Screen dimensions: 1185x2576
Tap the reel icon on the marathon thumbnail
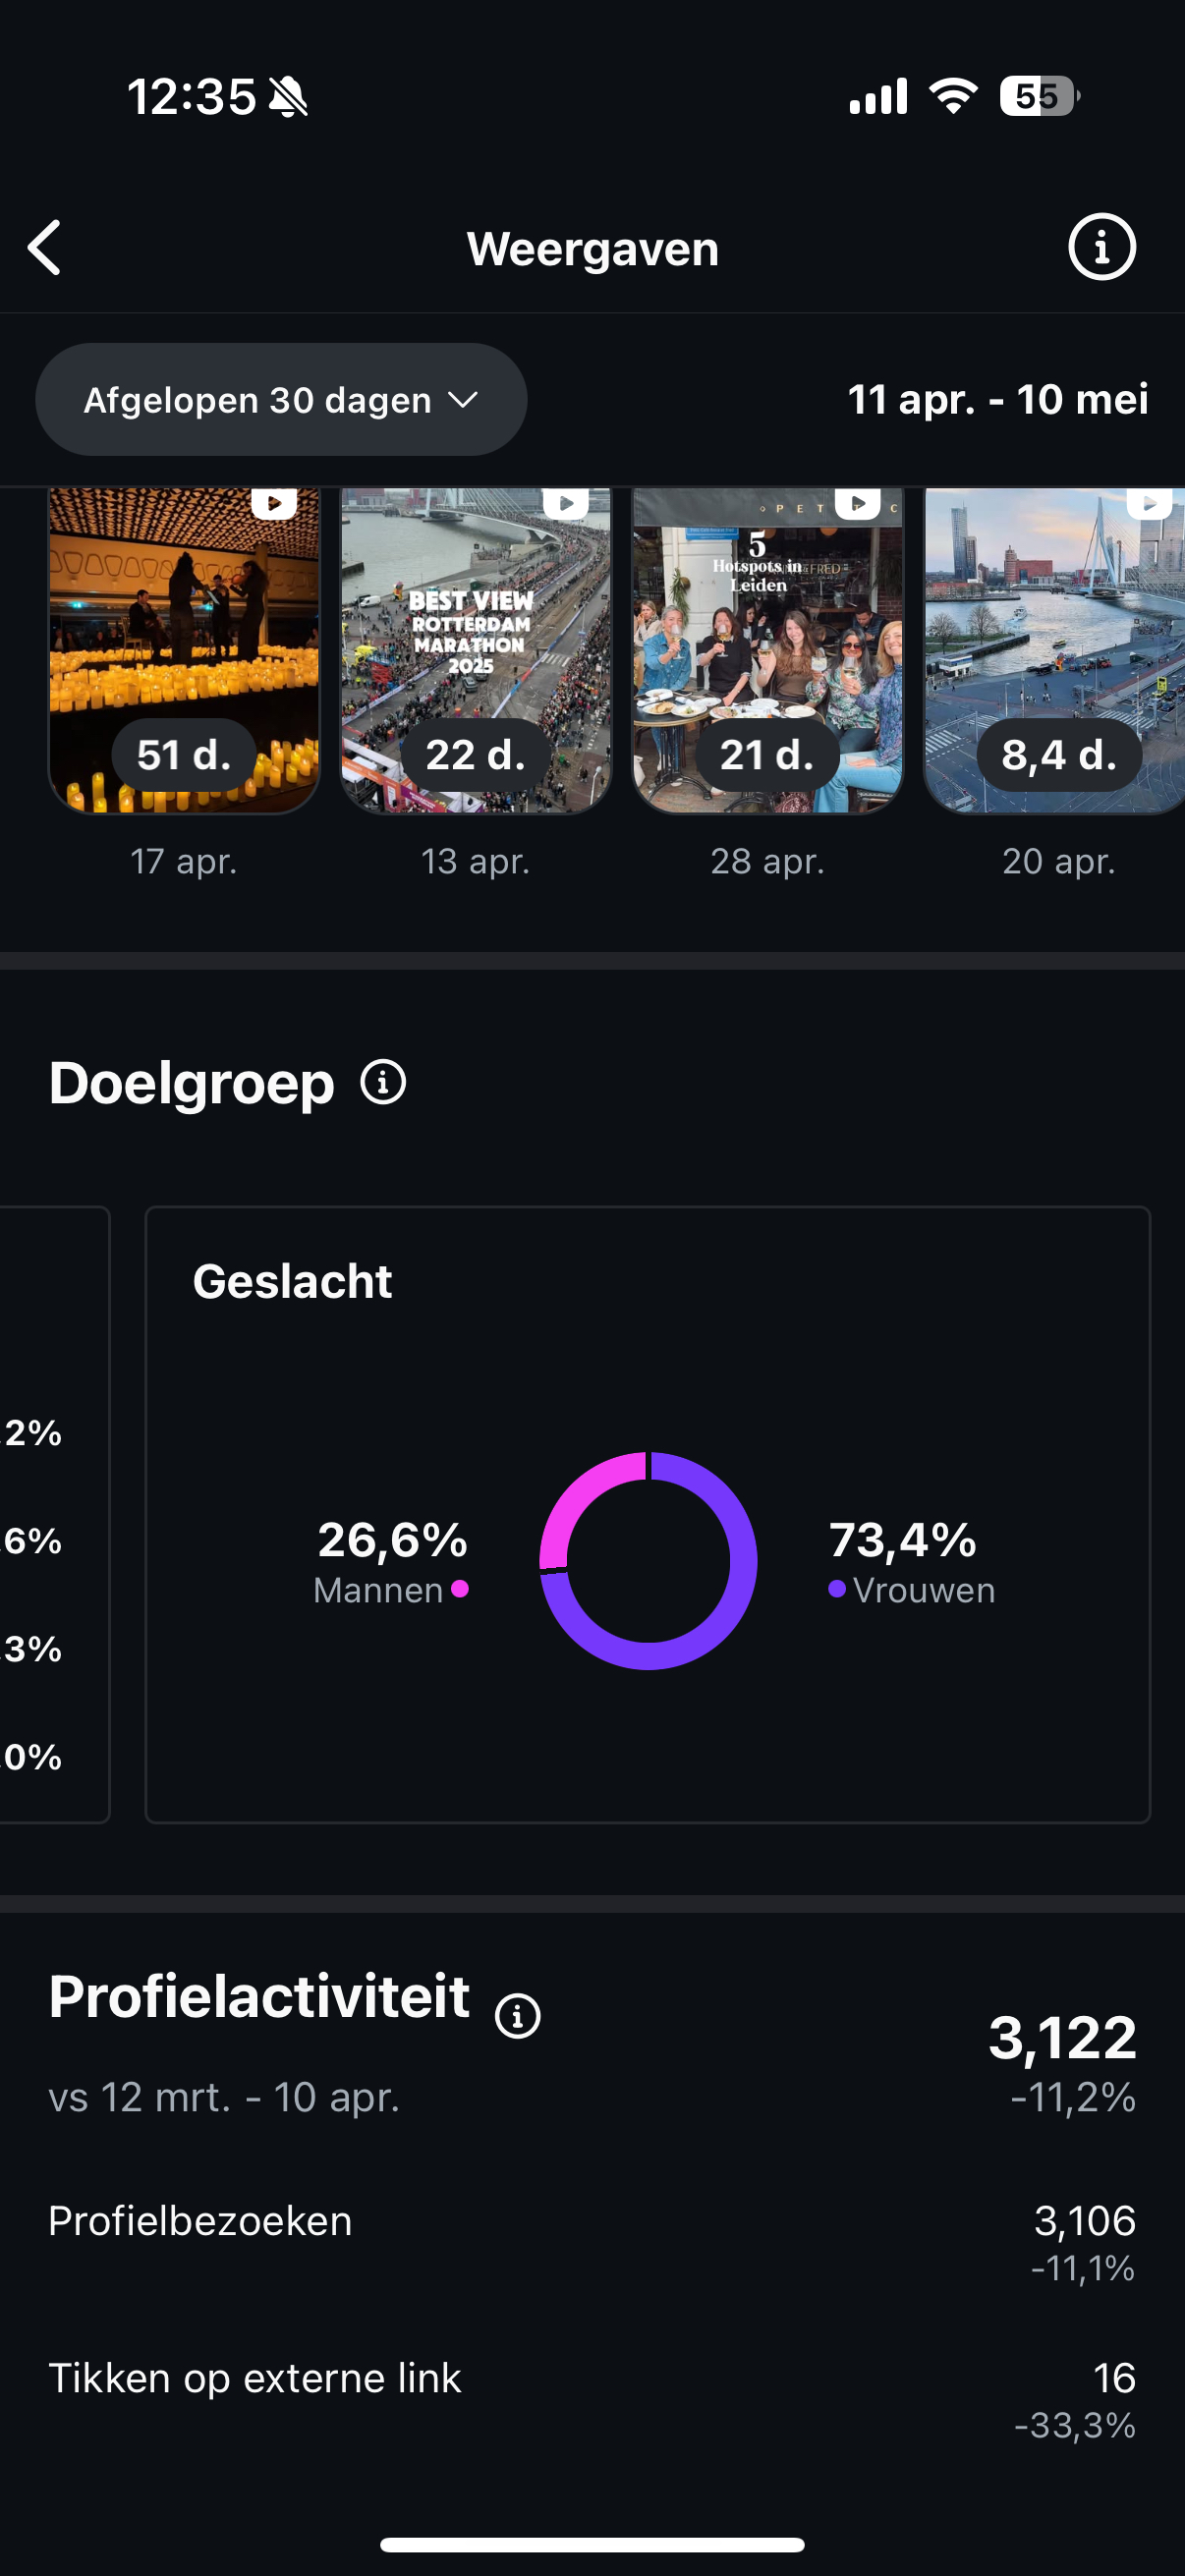pos(565,502)
